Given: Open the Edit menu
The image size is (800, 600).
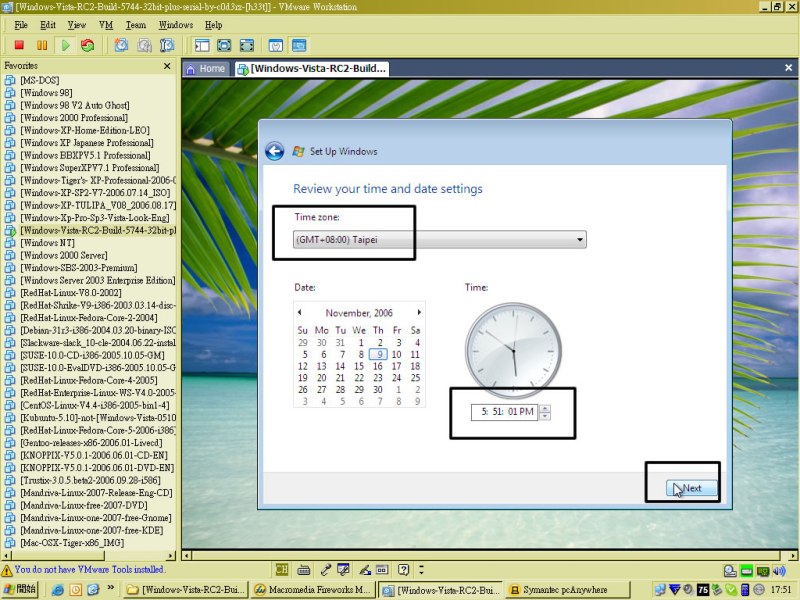Looking at the screenshot, I should tap(48, 25).
